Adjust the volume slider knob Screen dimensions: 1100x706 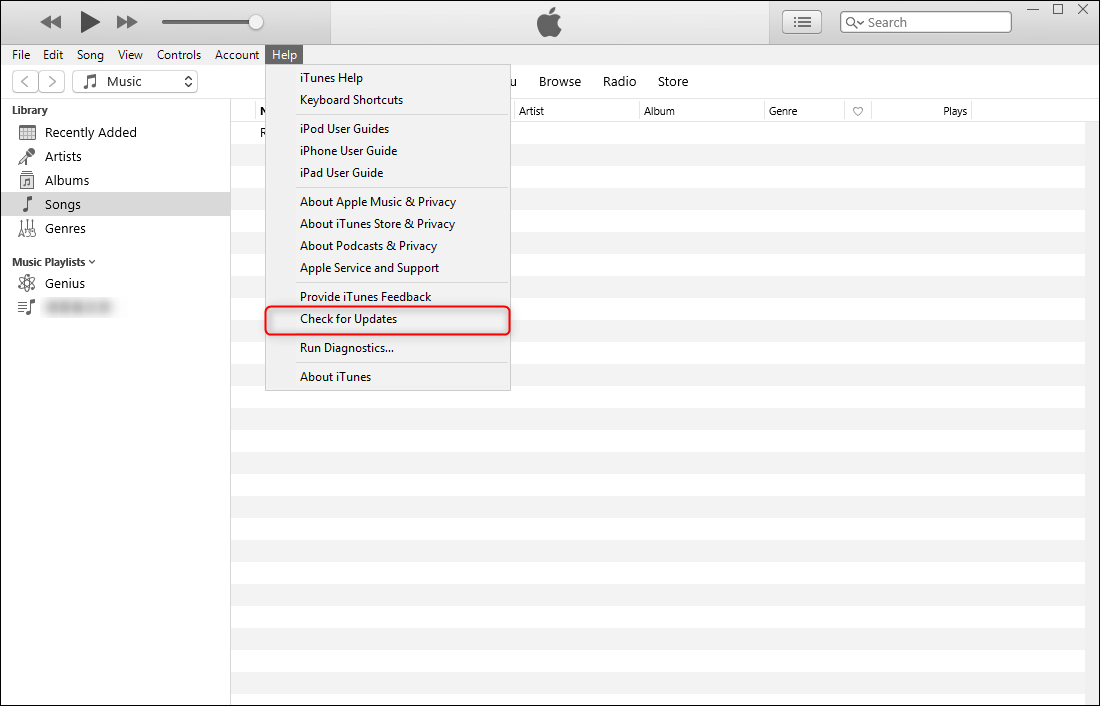(256, 22)
